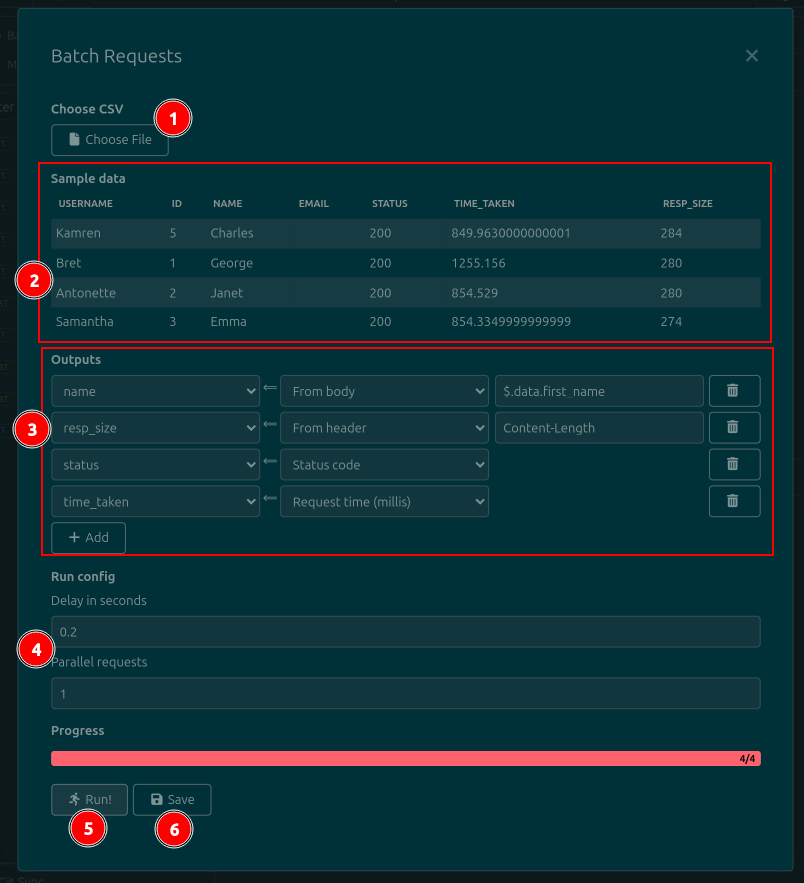This screenshot has height=883, width=804.
Task: Click the NAME column header
Action: tap(227, 204)
